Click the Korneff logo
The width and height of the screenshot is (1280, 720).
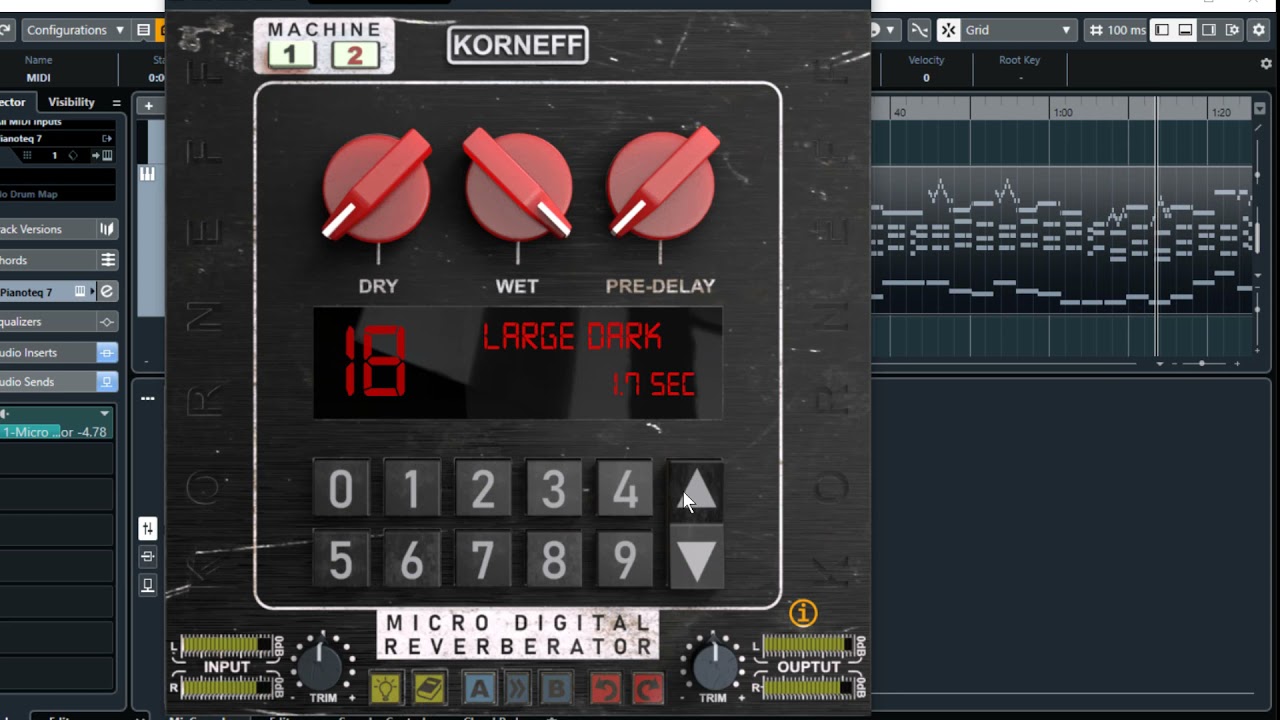(517, 44)
